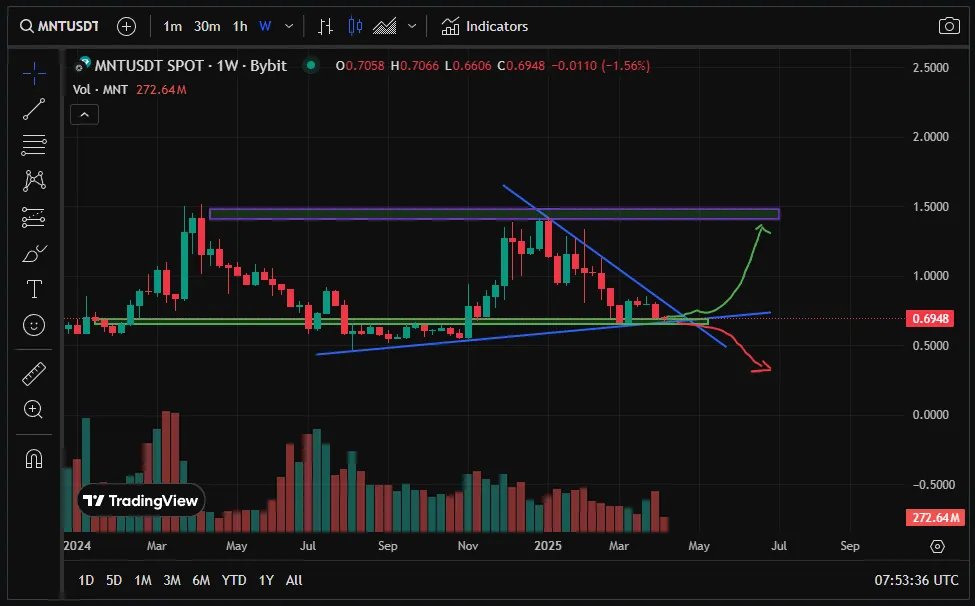Viewport: 975px width, 606px height.
Task: Select the weekly W timeframe
Action: click(265, 26)
